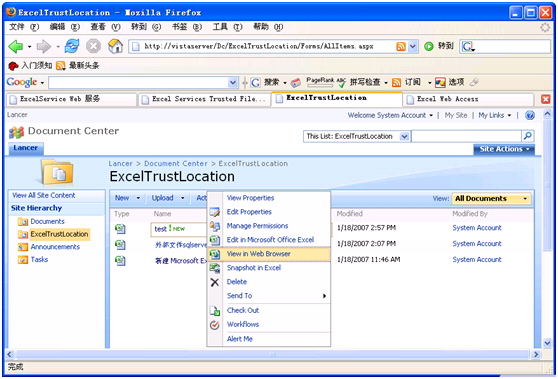Click the spell check ABC icon
Screen dimensions: 558x379
click(341, 82)
